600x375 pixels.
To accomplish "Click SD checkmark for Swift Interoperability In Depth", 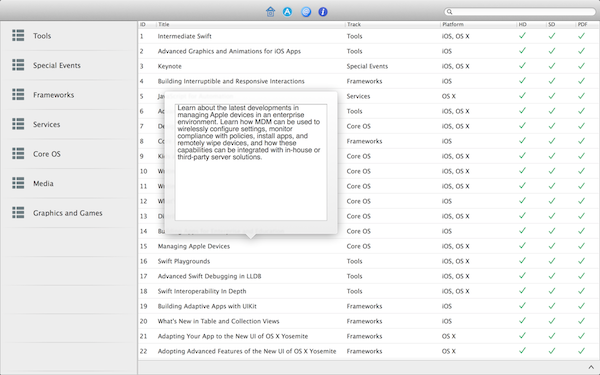I will click(x=552, y=291).
